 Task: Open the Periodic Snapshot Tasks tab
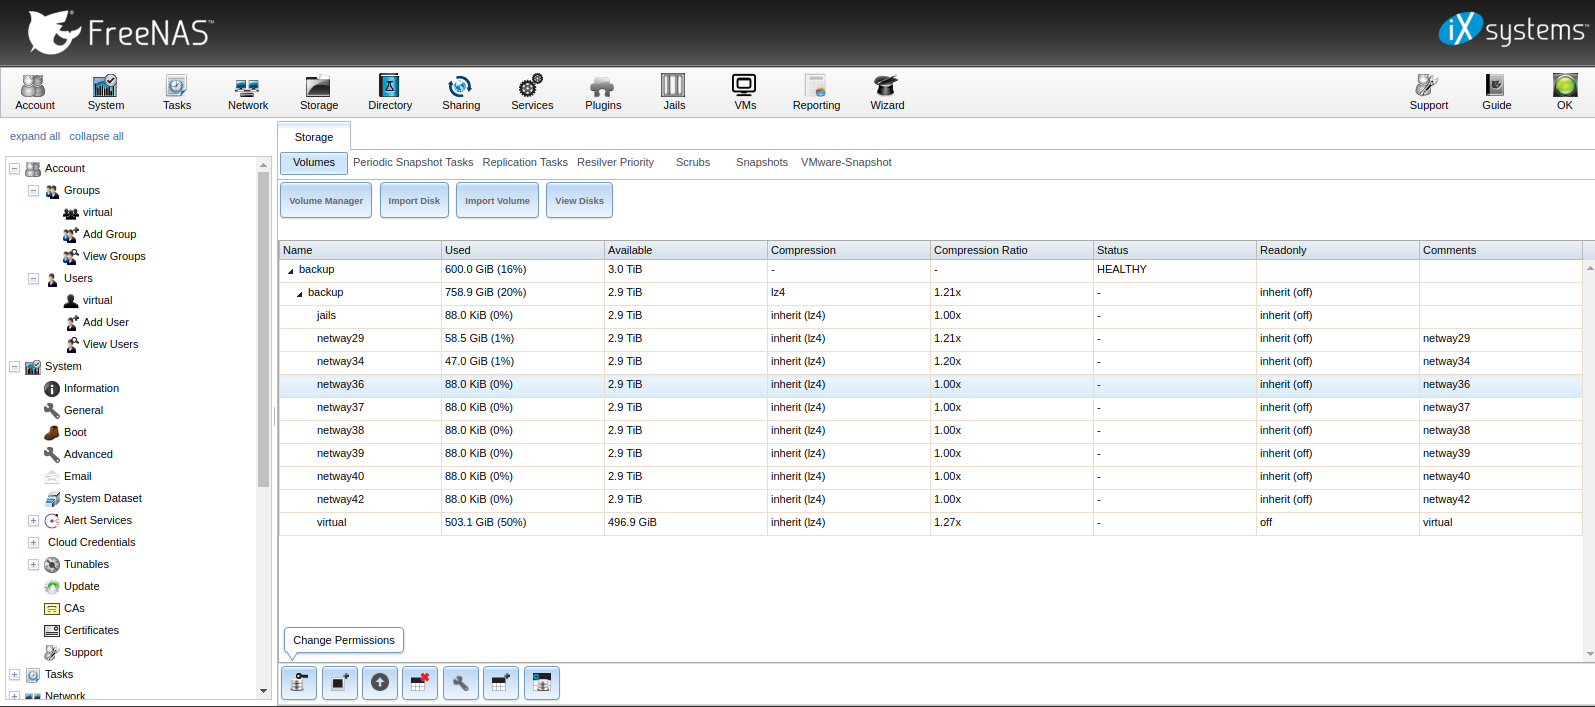click(x=413, y=162)
